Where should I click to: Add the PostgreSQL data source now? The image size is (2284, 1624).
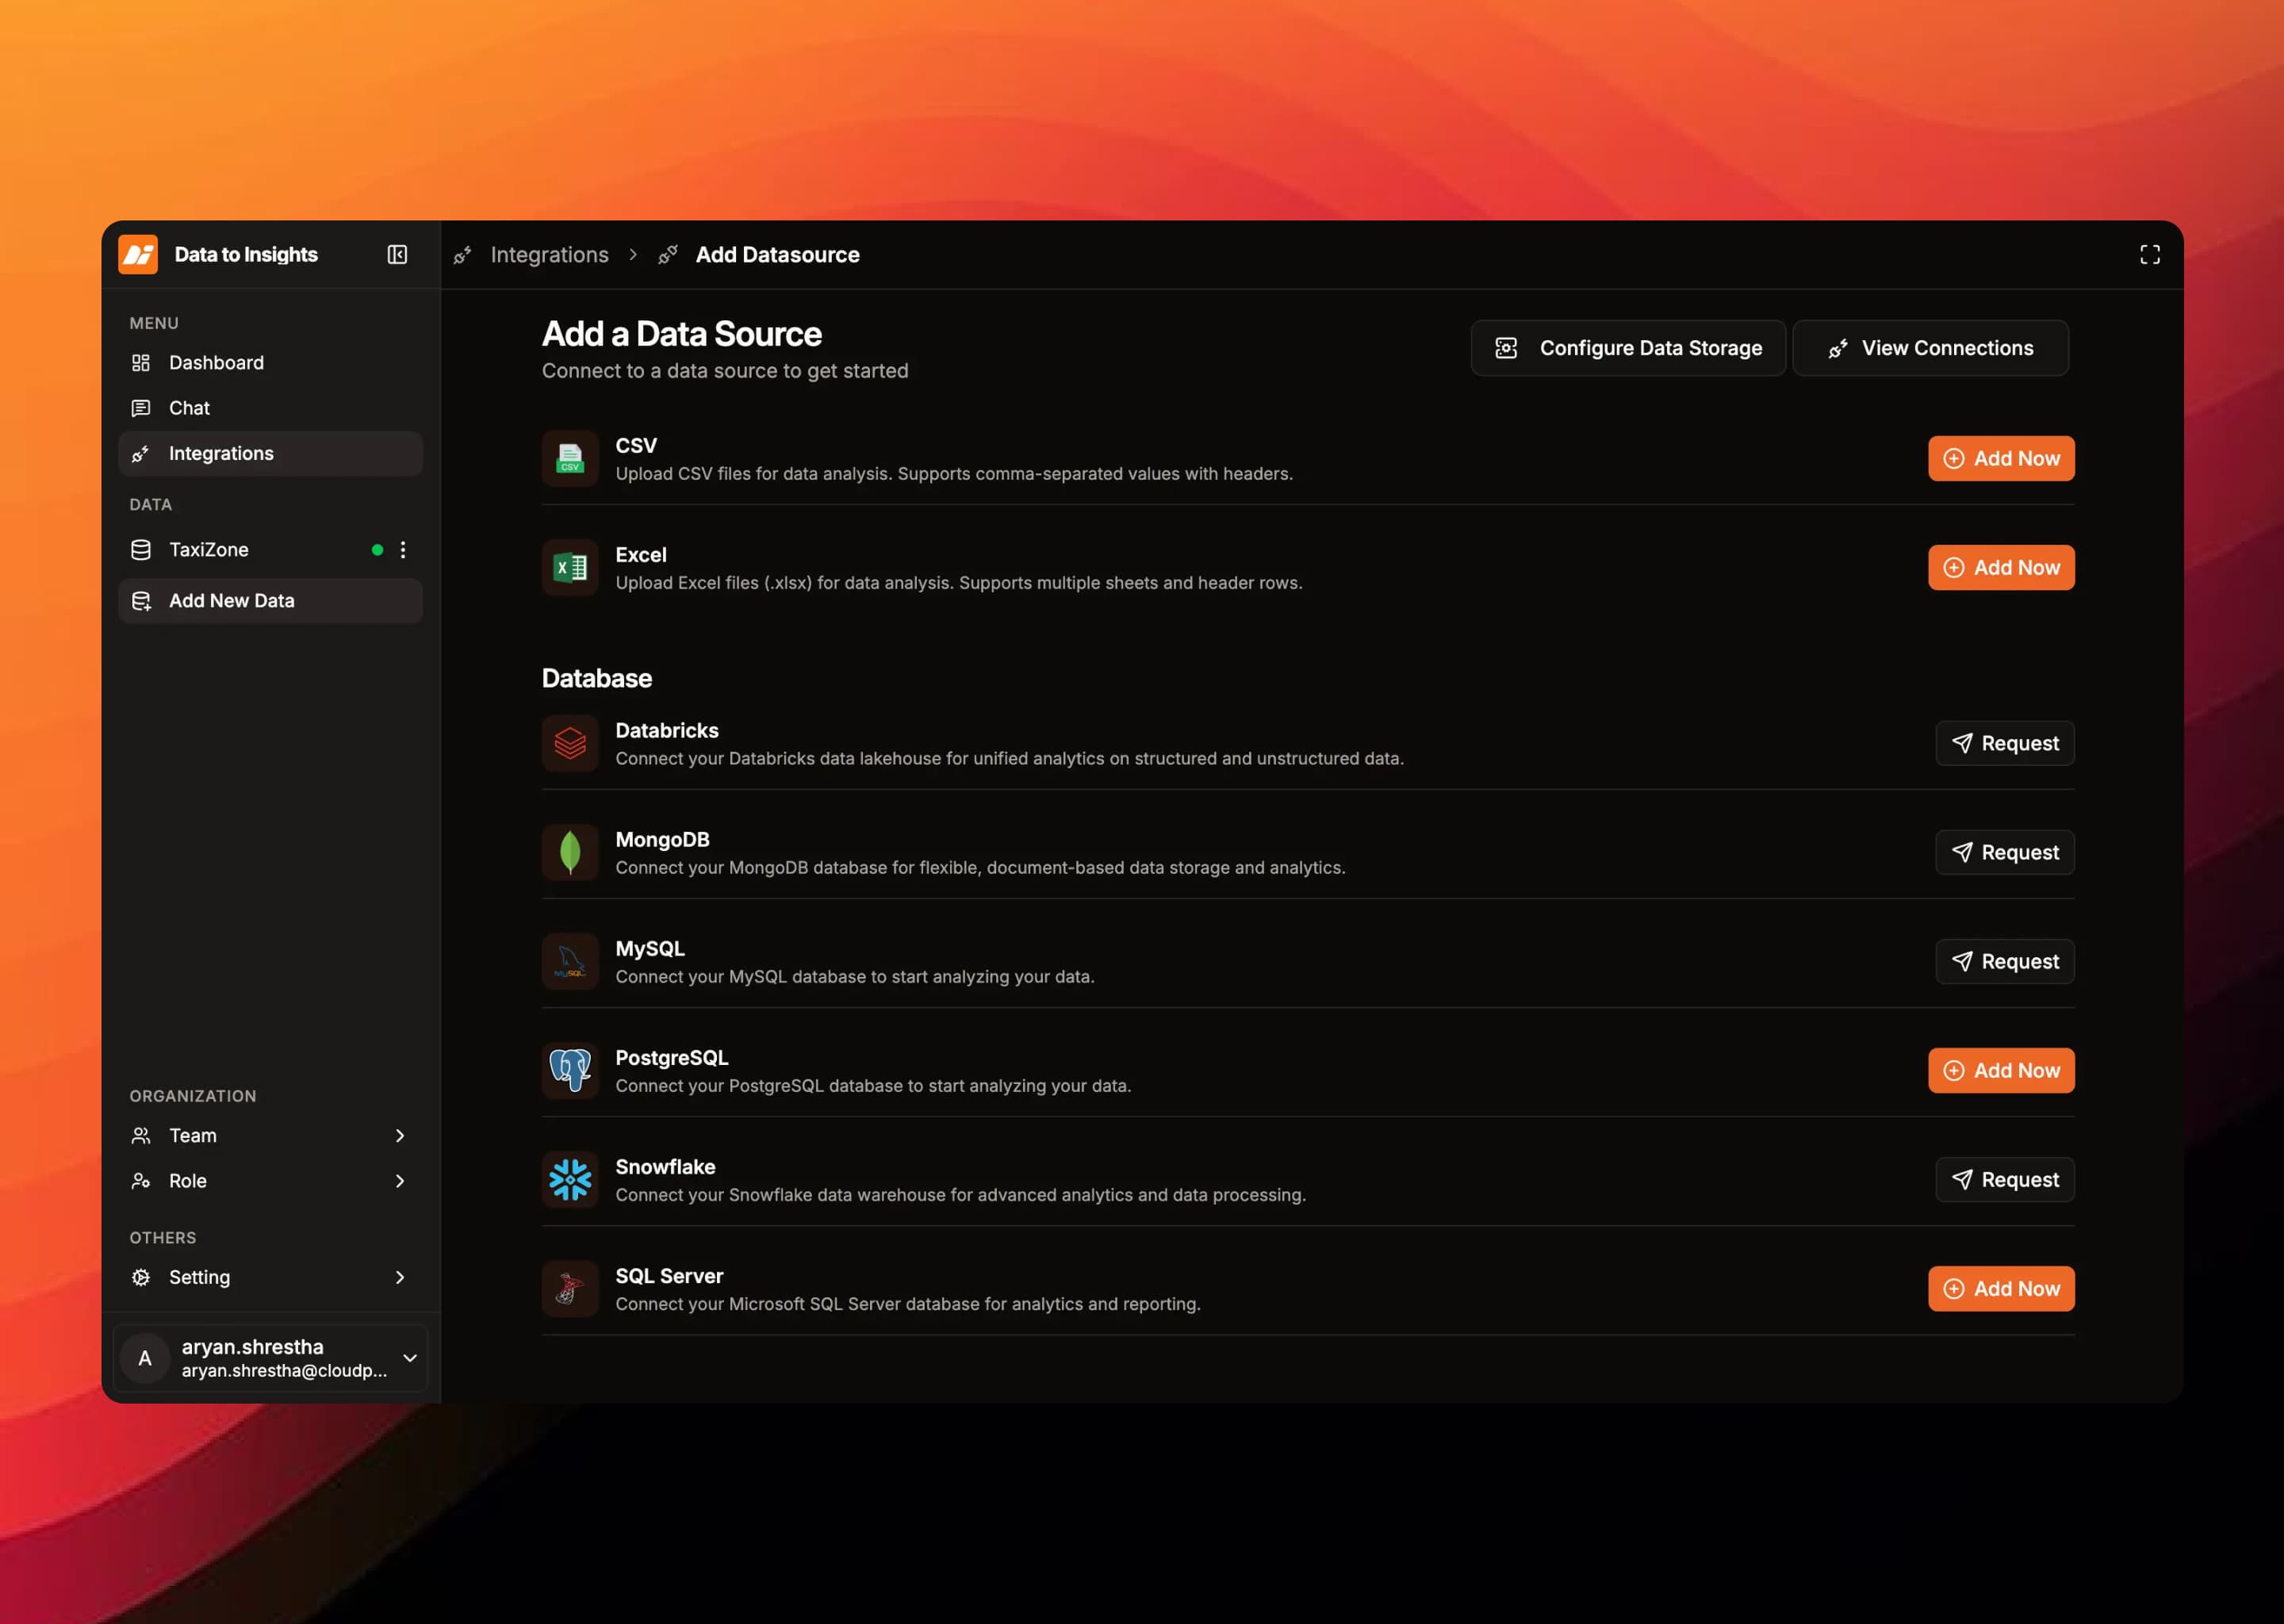tap(2001, 1070)
